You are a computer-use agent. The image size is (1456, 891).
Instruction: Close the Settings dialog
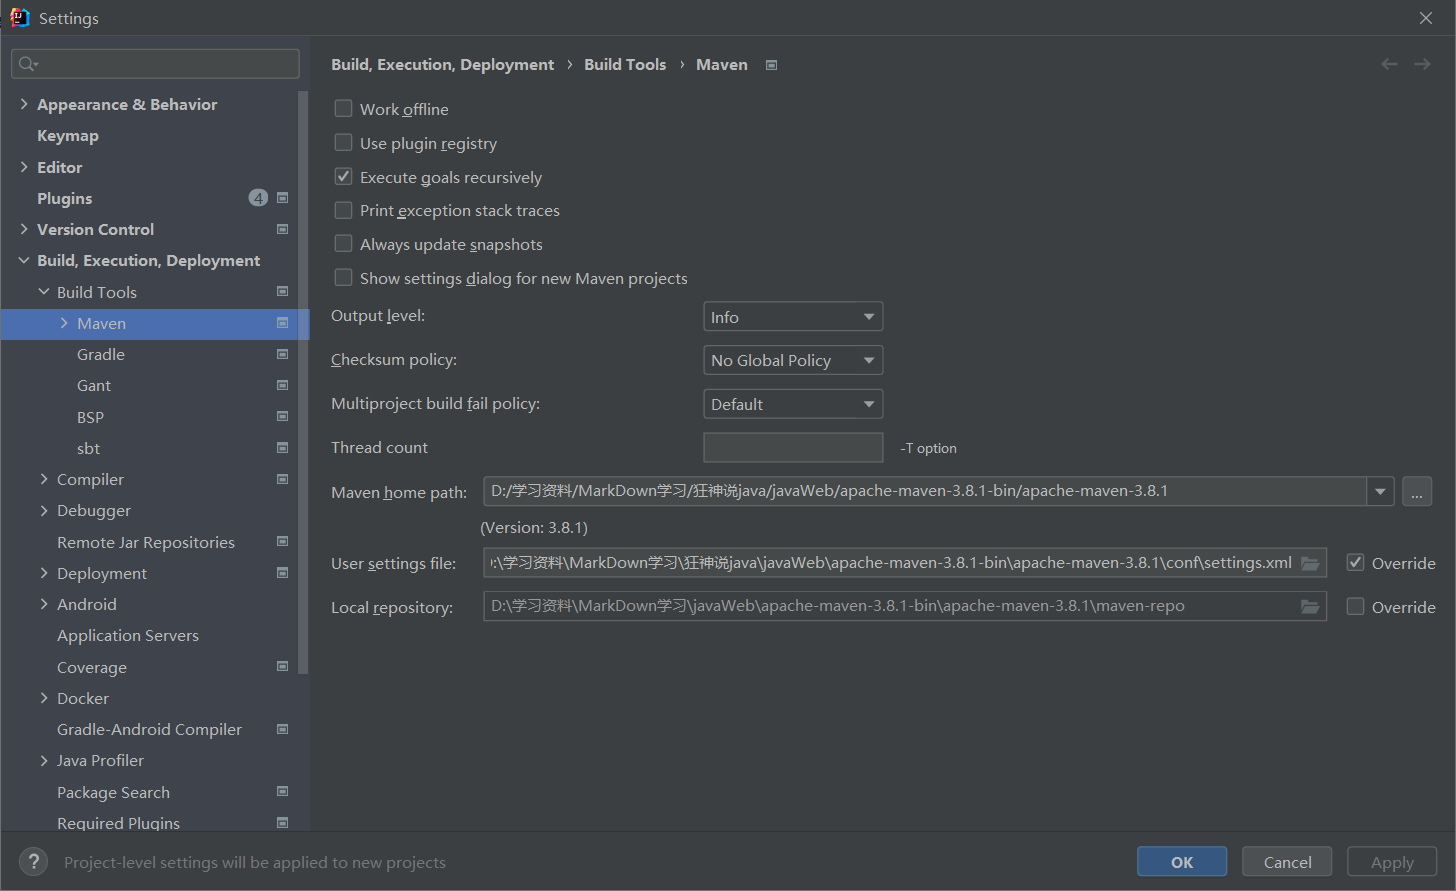pyautogui.click(x=1426, y=18)
